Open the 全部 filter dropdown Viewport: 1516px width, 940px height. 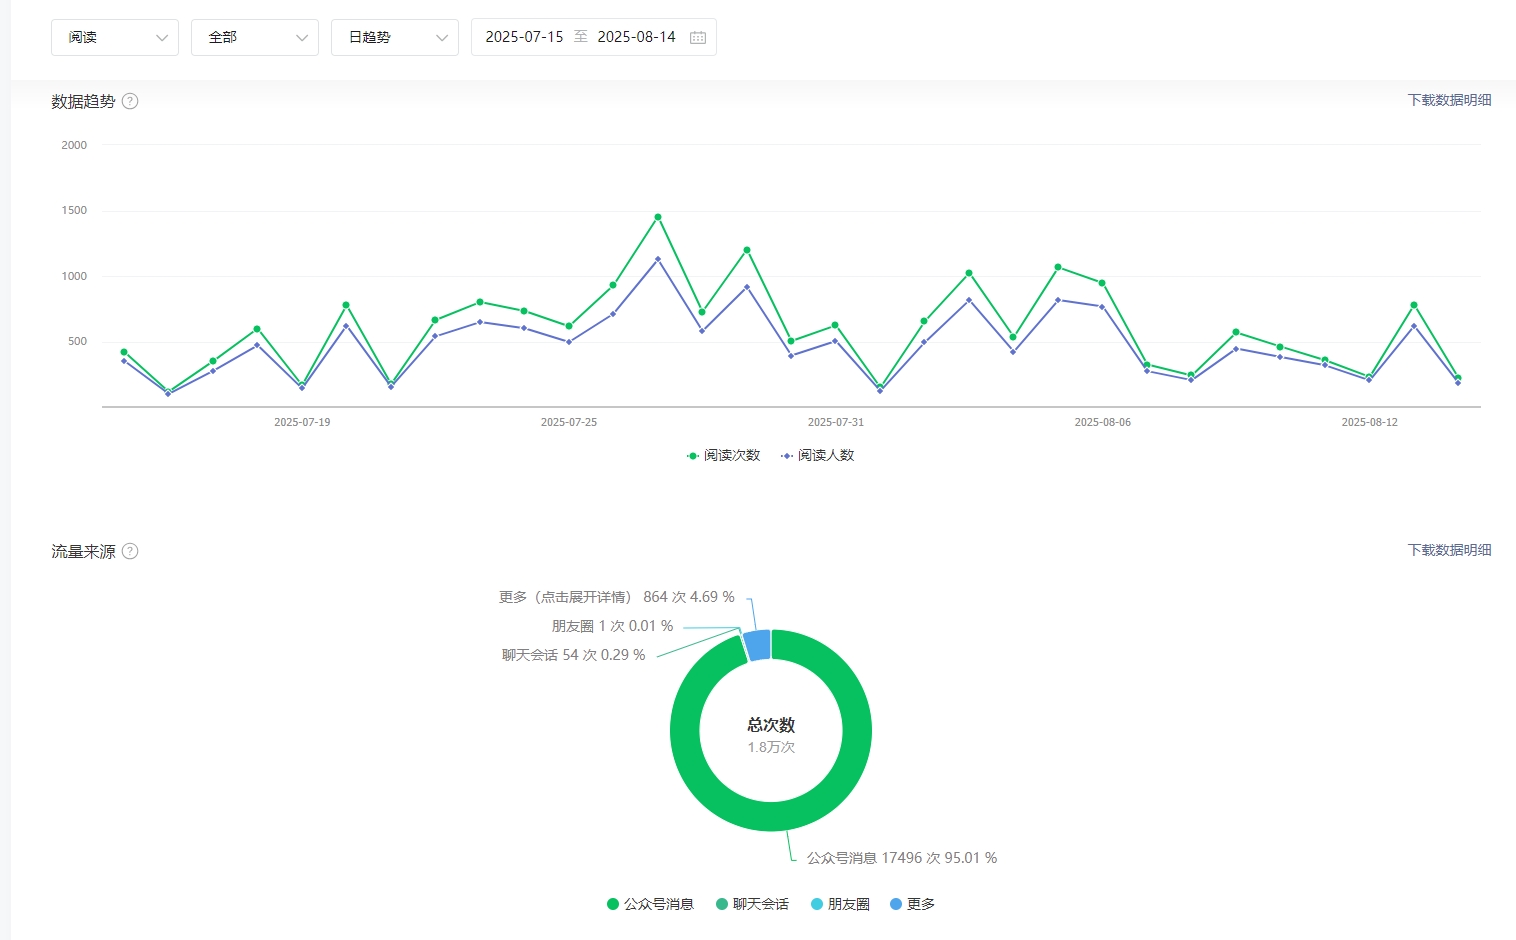coord(255,37)
